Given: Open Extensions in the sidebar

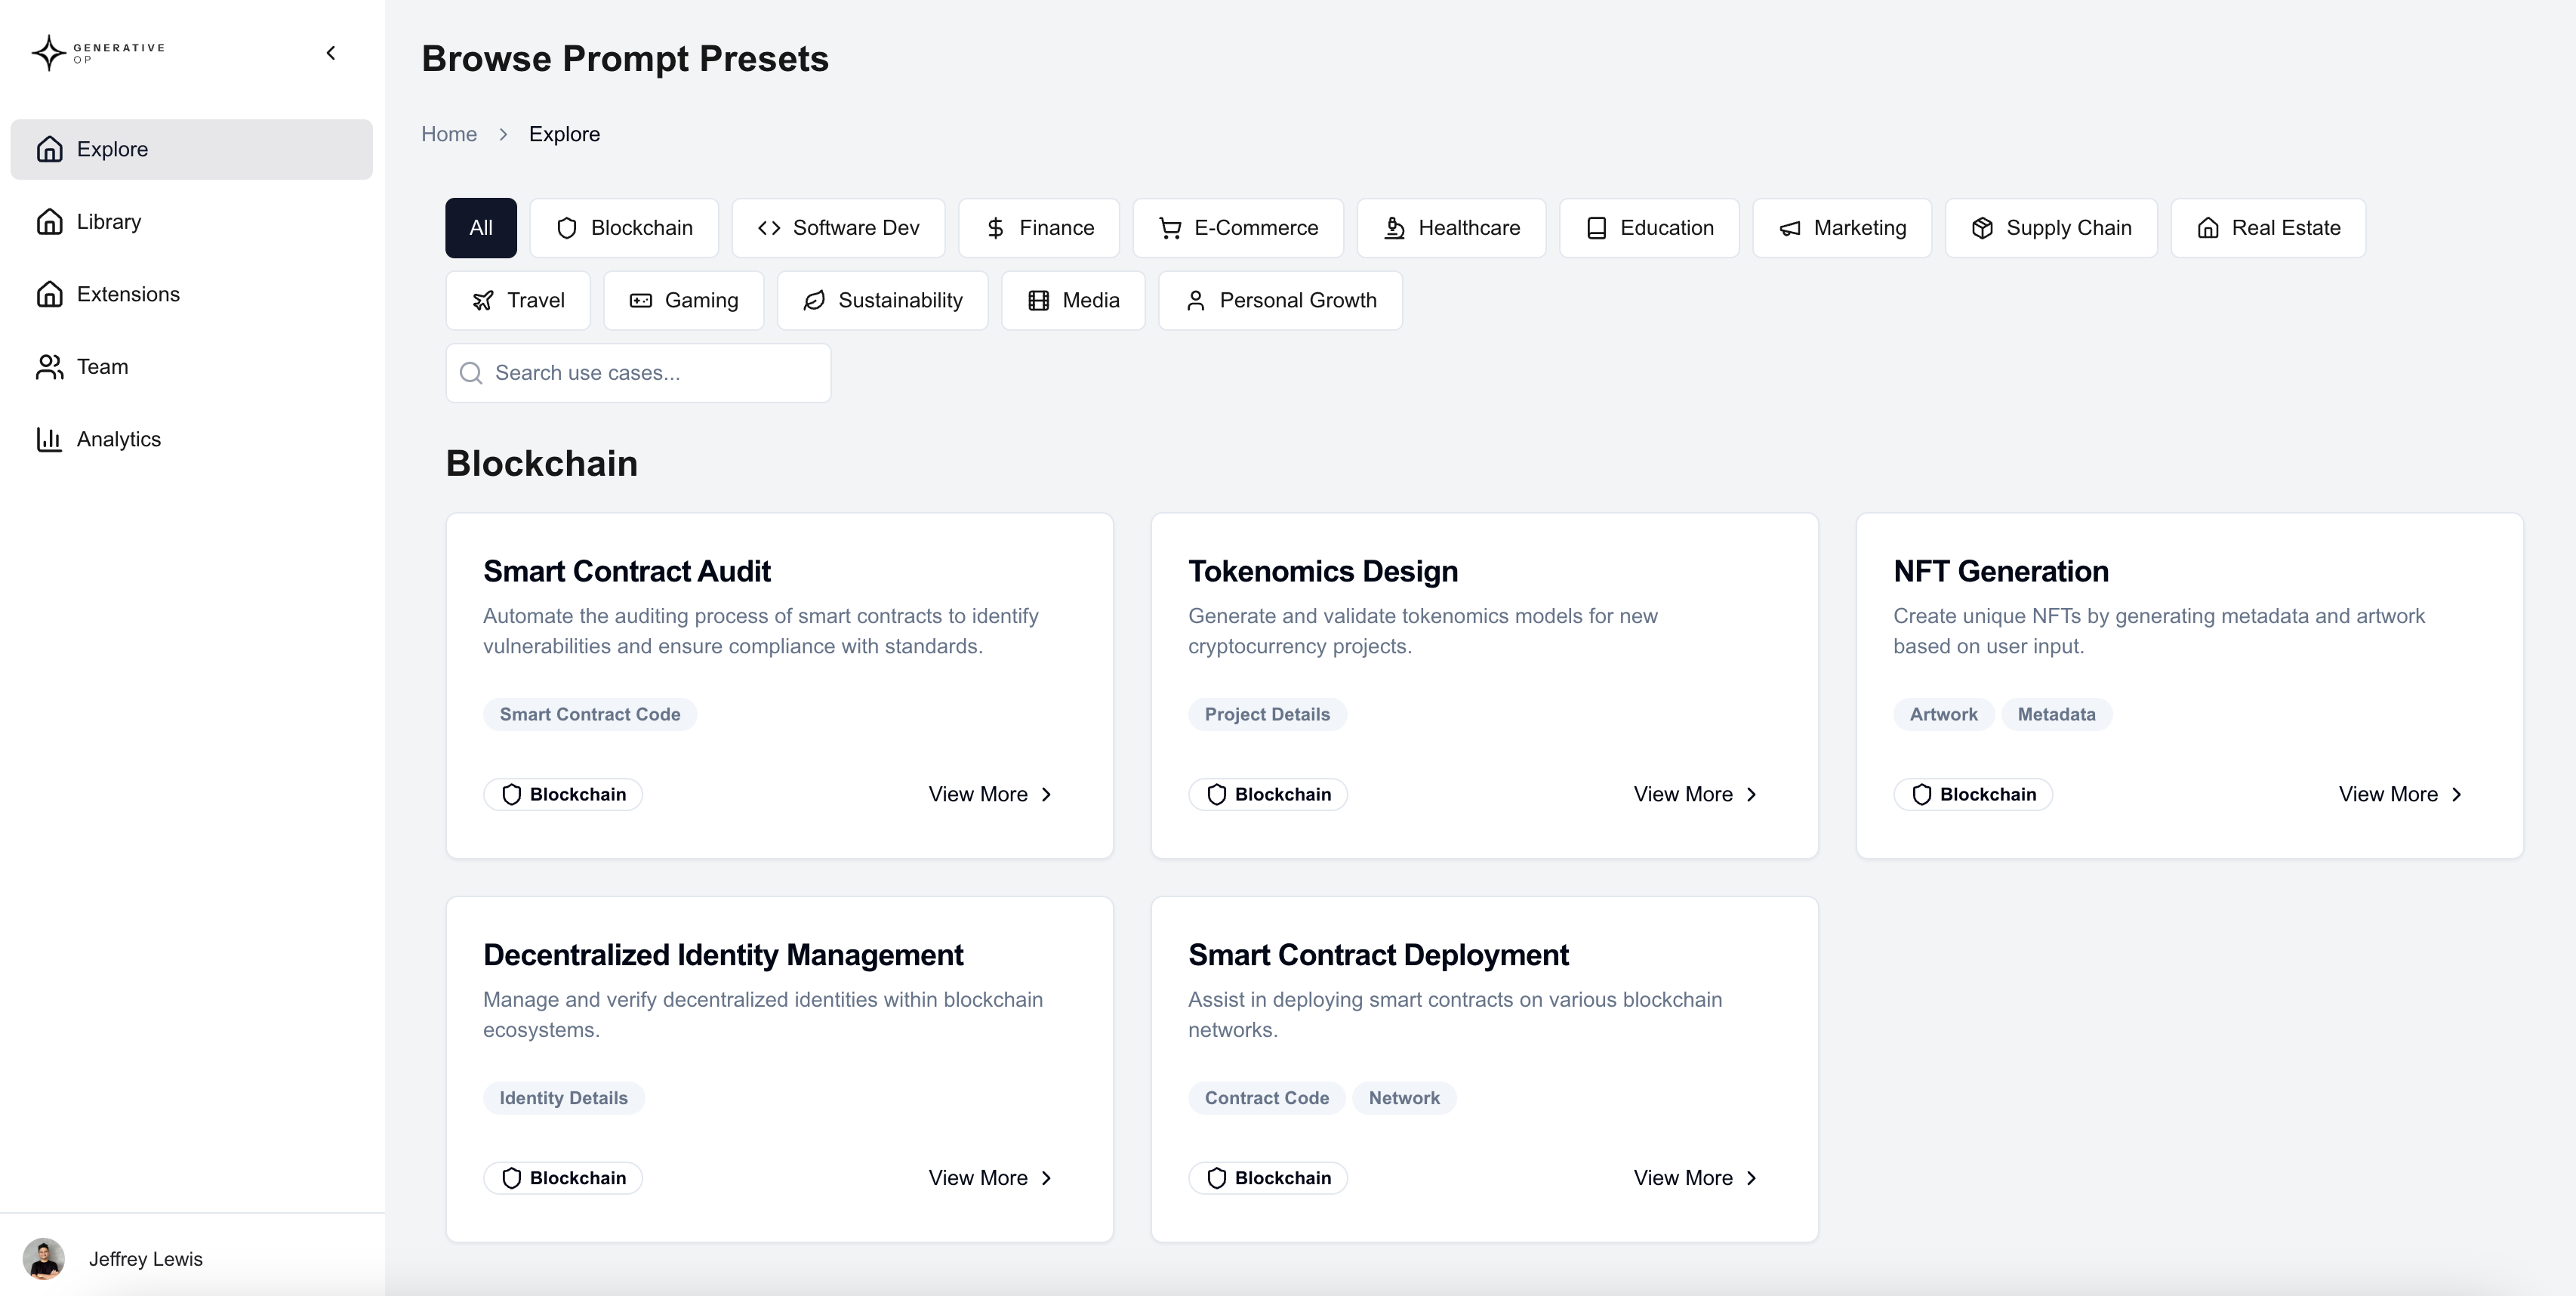Looking at the screenshot, I should [128, 294].
